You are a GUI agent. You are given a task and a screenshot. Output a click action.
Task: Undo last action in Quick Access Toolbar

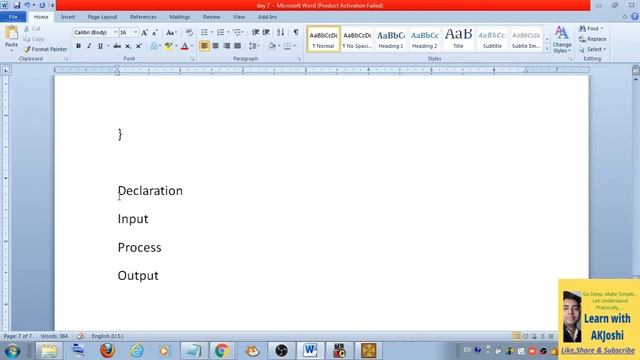[27, 5]
